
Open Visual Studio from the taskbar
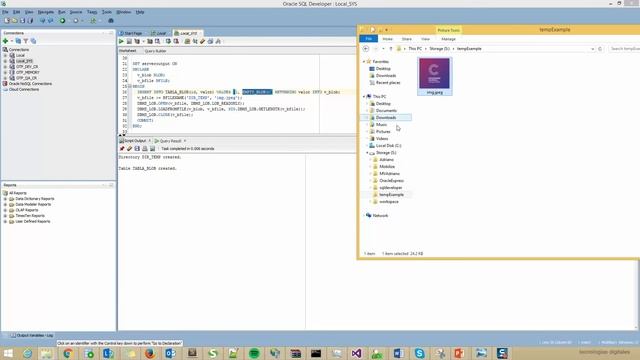[356, 353]
